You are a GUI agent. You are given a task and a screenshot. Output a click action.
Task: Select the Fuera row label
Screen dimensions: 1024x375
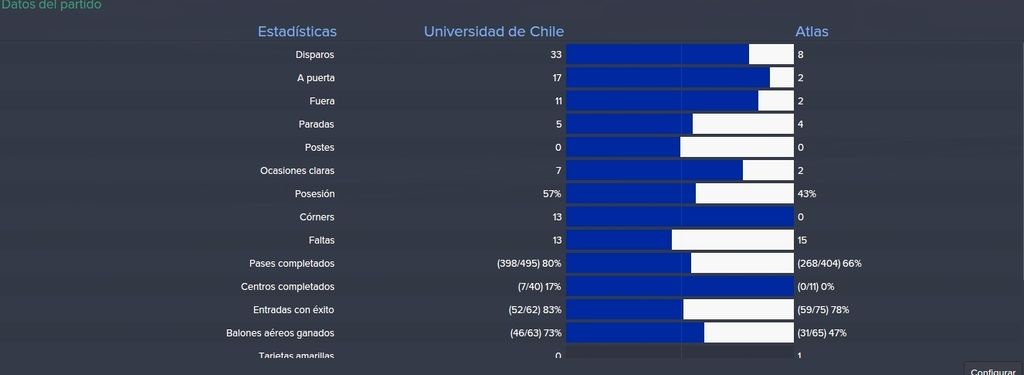[322, 101]
